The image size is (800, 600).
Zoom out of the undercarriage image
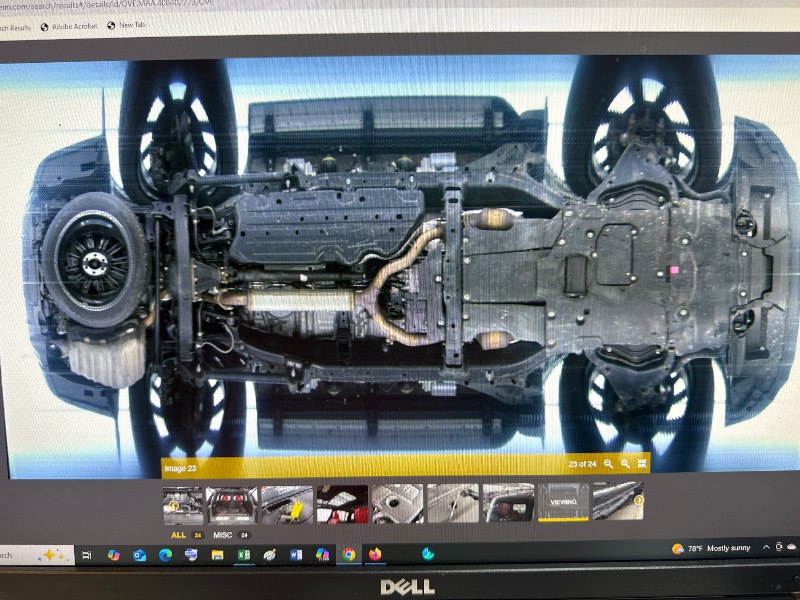(x=625, y=464)
